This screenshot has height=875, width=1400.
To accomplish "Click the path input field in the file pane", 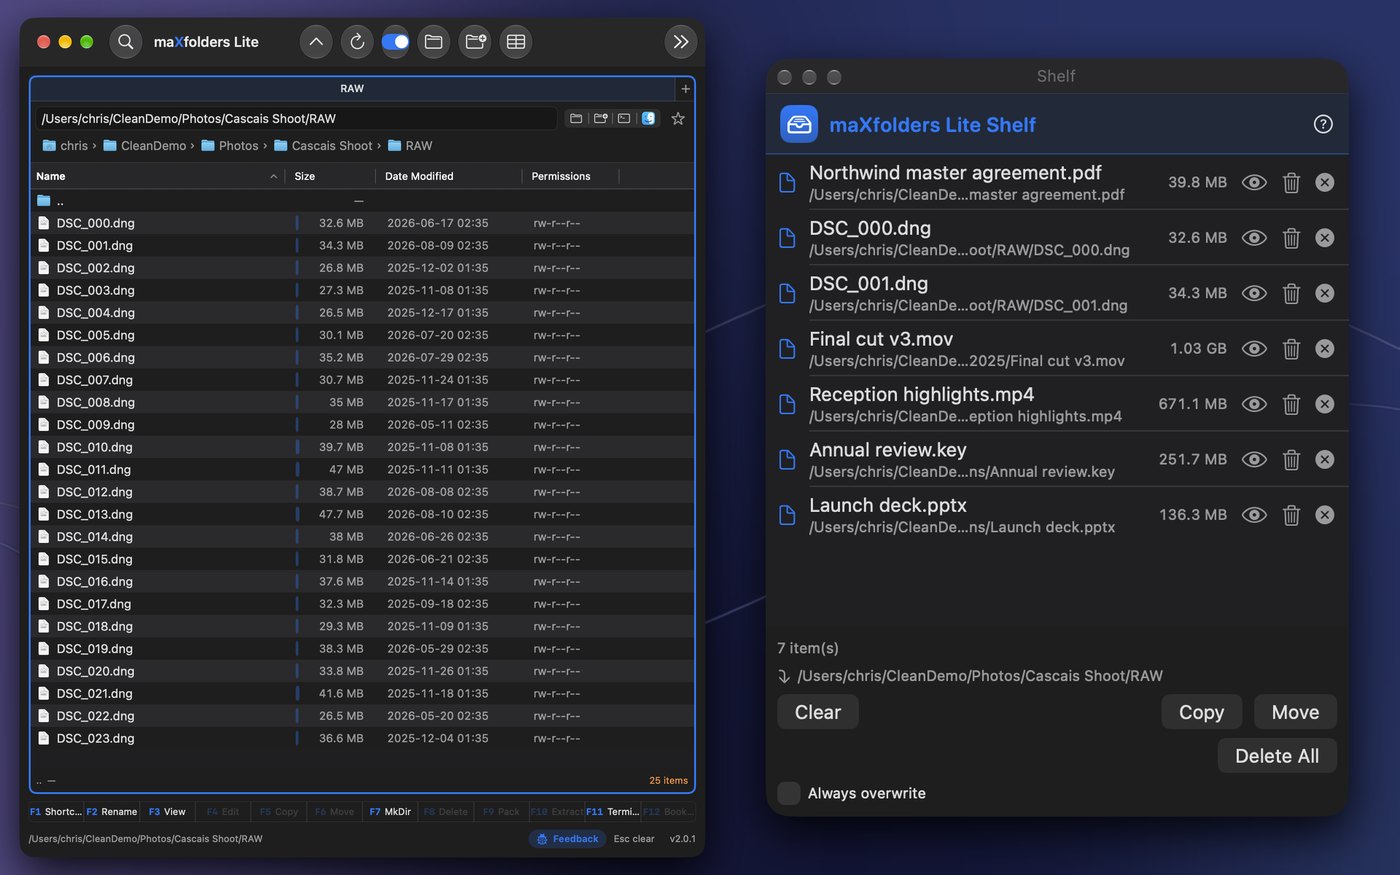I will tap(297, 118).
